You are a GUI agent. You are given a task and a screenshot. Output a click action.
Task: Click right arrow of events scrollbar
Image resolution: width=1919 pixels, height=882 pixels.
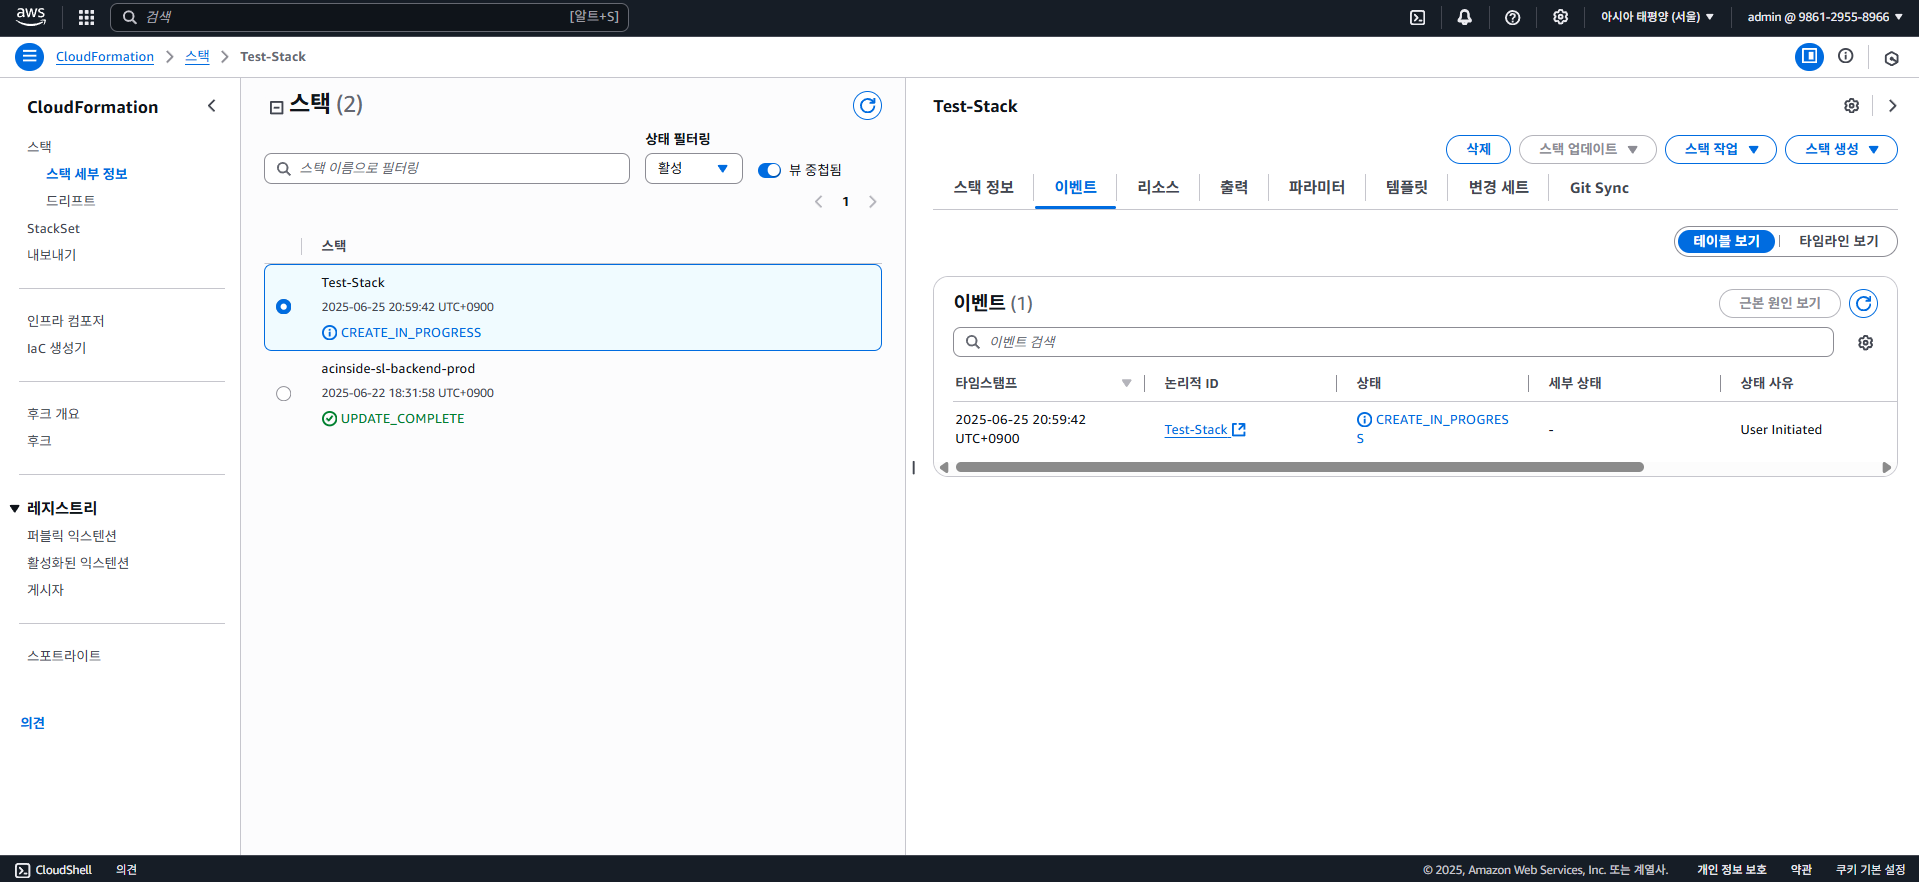click(x=1886, y=467)
